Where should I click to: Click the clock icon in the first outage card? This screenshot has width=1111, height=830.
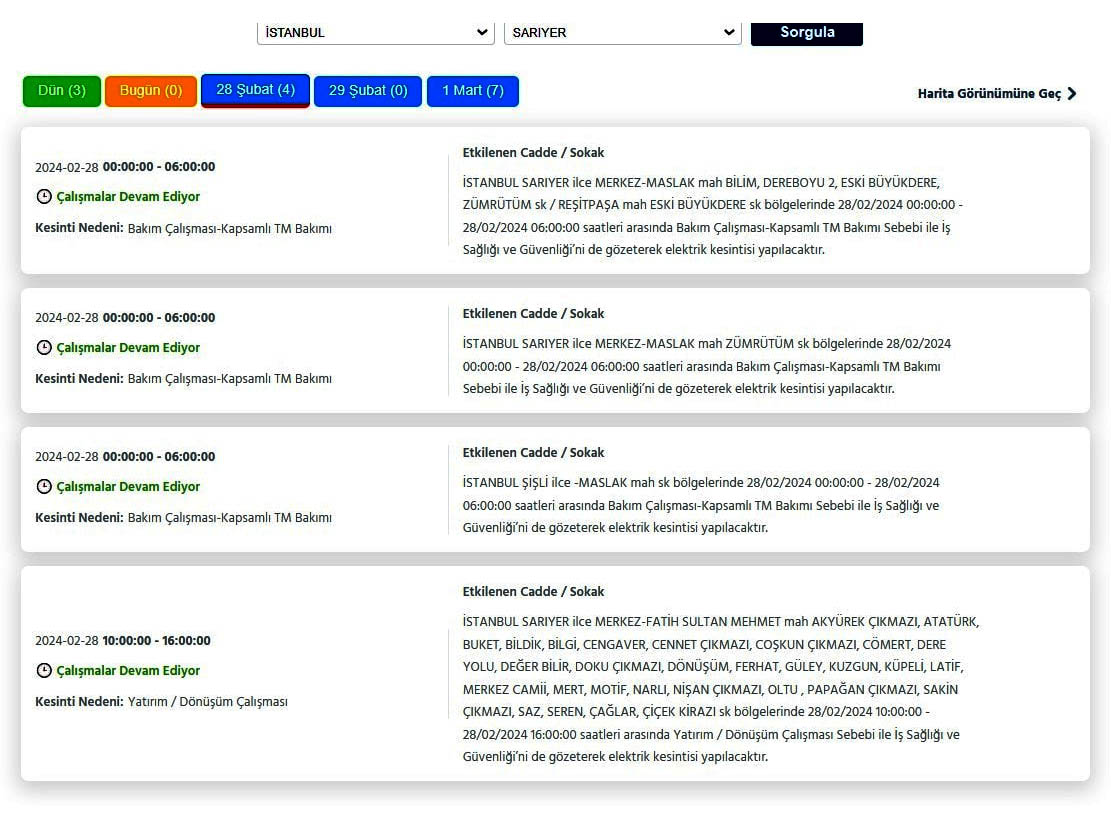(43, 197)
